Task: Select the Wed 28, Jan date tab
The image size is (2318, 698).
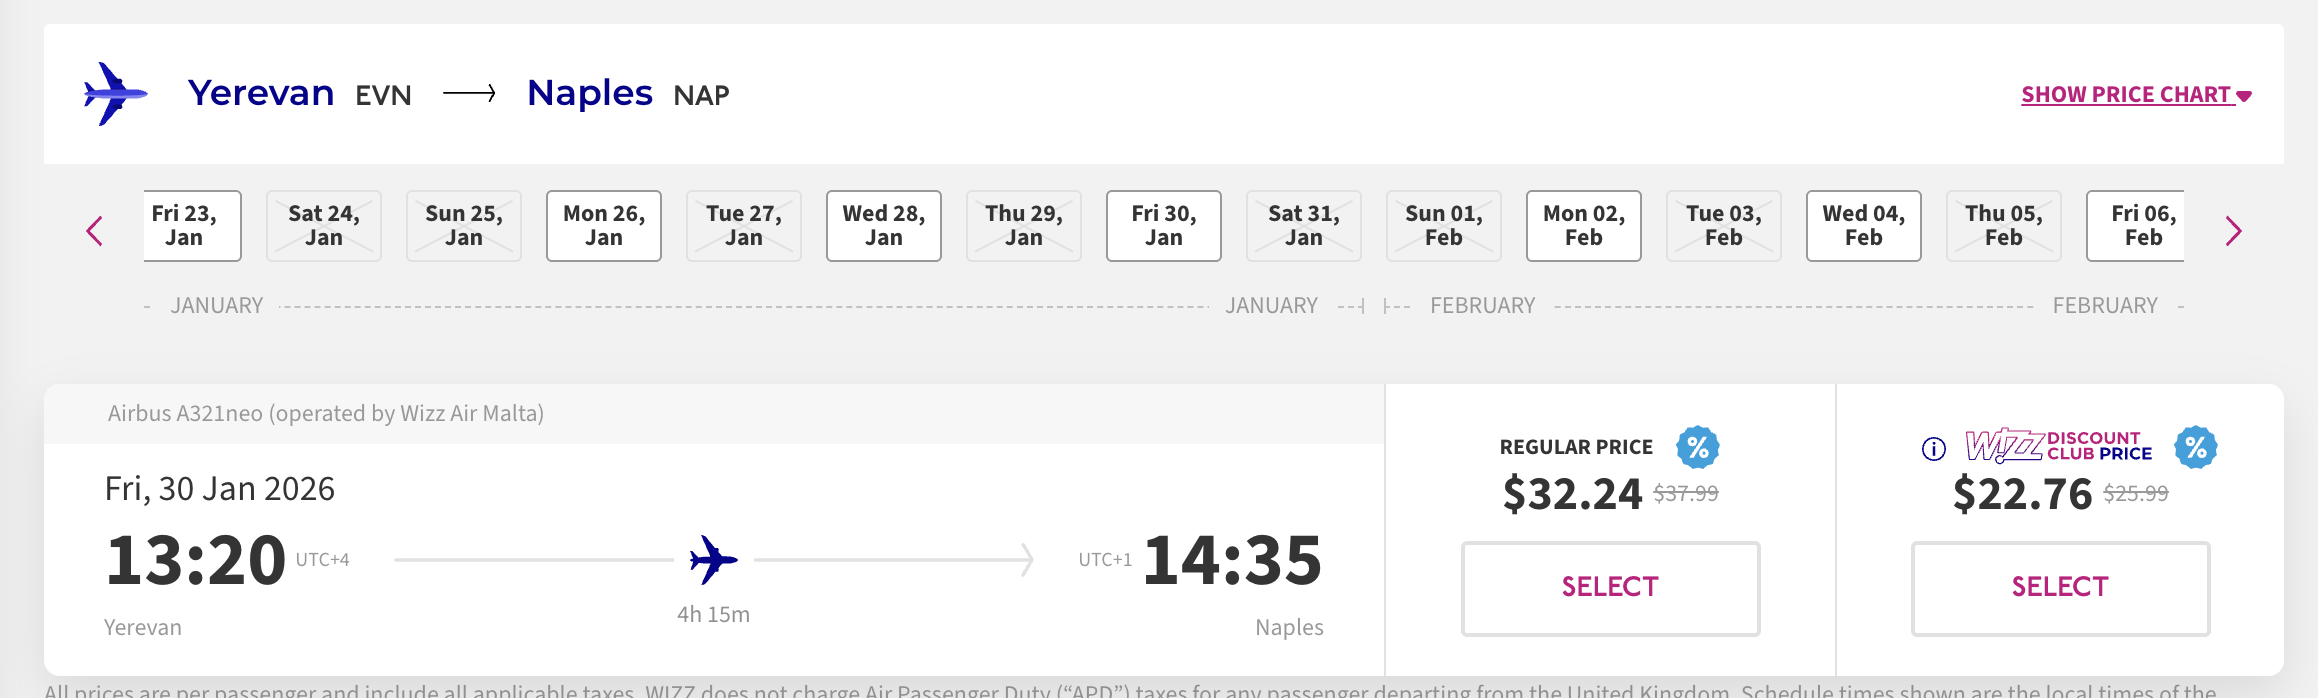Action: [x=883, y=226]
